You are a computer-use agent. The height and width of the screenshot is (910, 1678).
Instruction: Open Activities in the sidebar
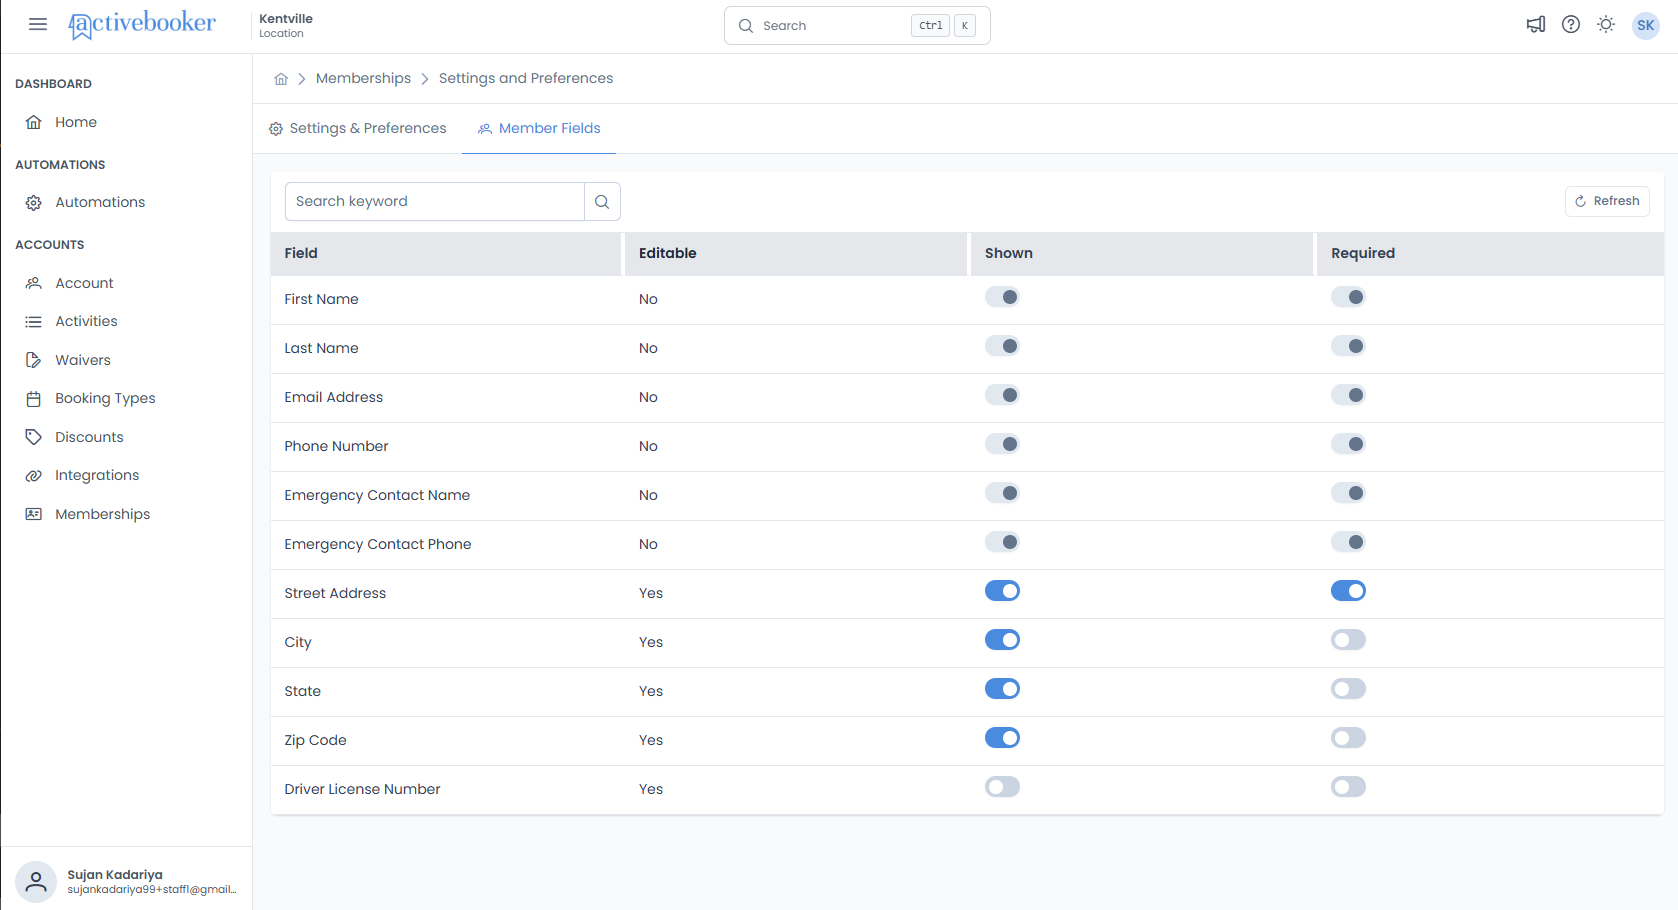click(86, 321)
